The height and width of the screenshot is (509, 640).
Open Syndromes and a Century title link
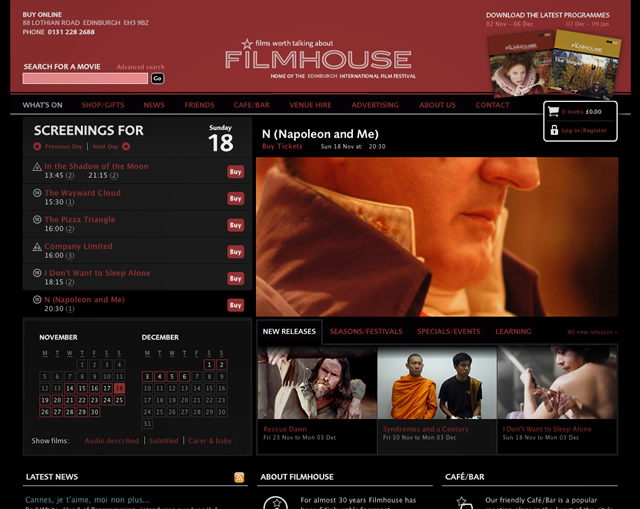(x=426, y=429)
